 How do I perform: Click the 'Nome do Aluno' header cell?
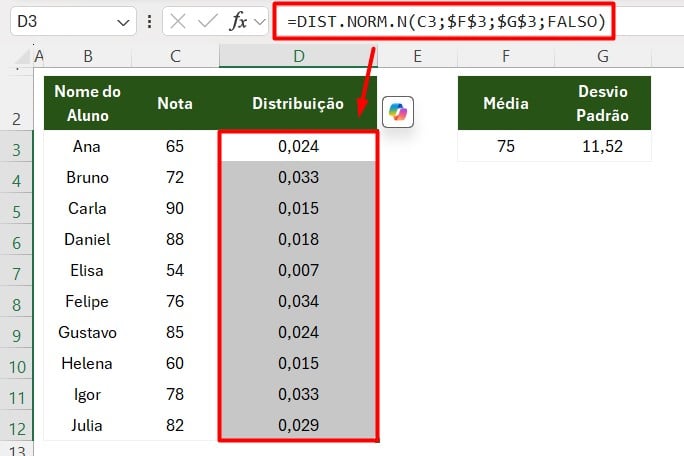(x=88, y=103)
